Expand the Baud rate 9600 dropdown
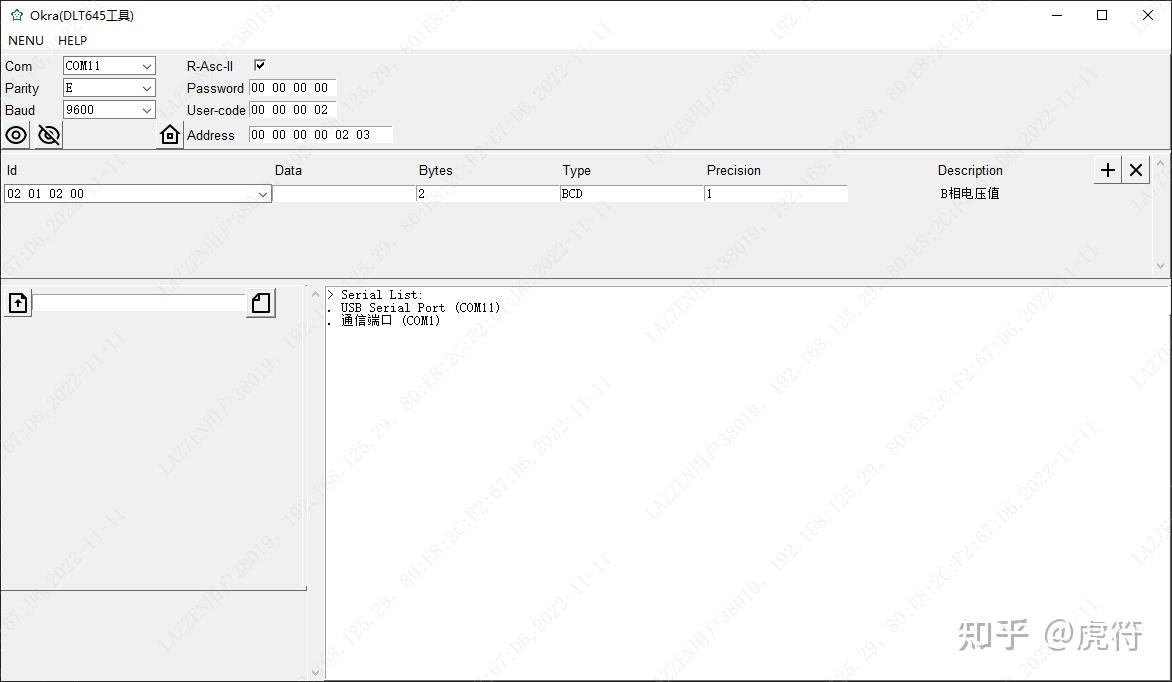The width and height of the screenshot is (1172, 682). point(148,110)
